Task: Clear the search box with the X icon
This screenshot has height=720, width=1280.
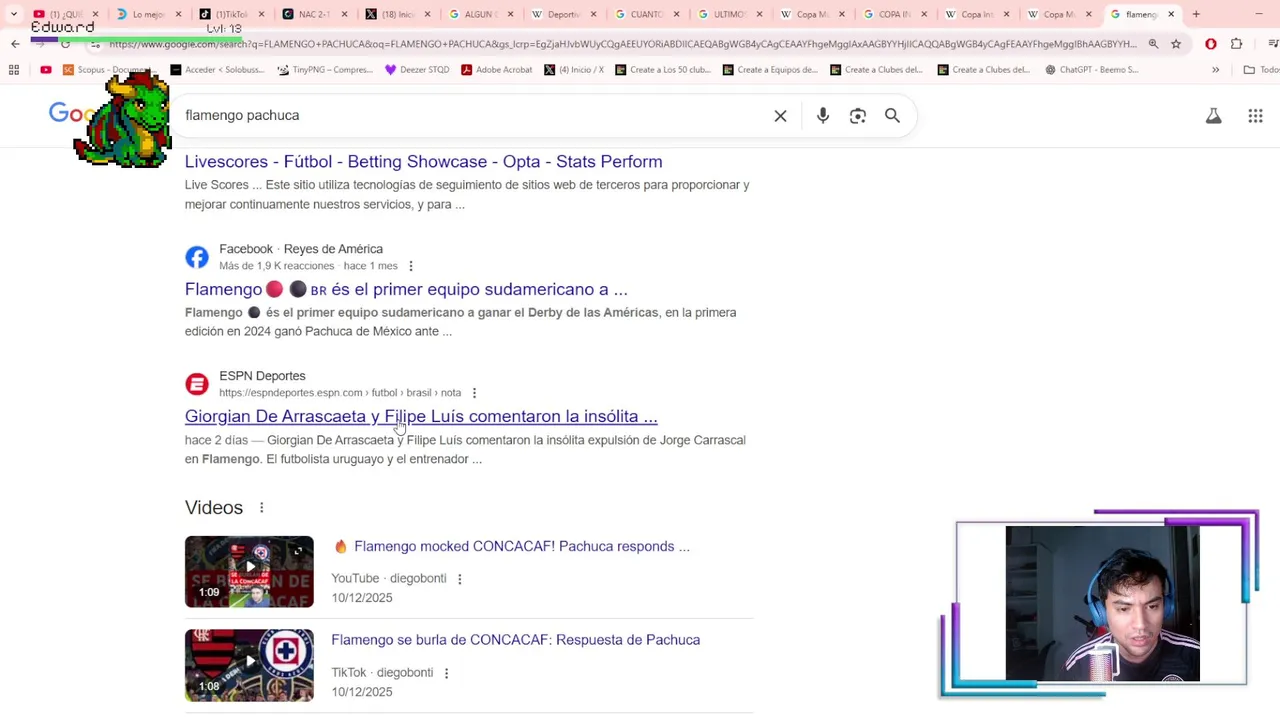Action: (x=780, y=116)
